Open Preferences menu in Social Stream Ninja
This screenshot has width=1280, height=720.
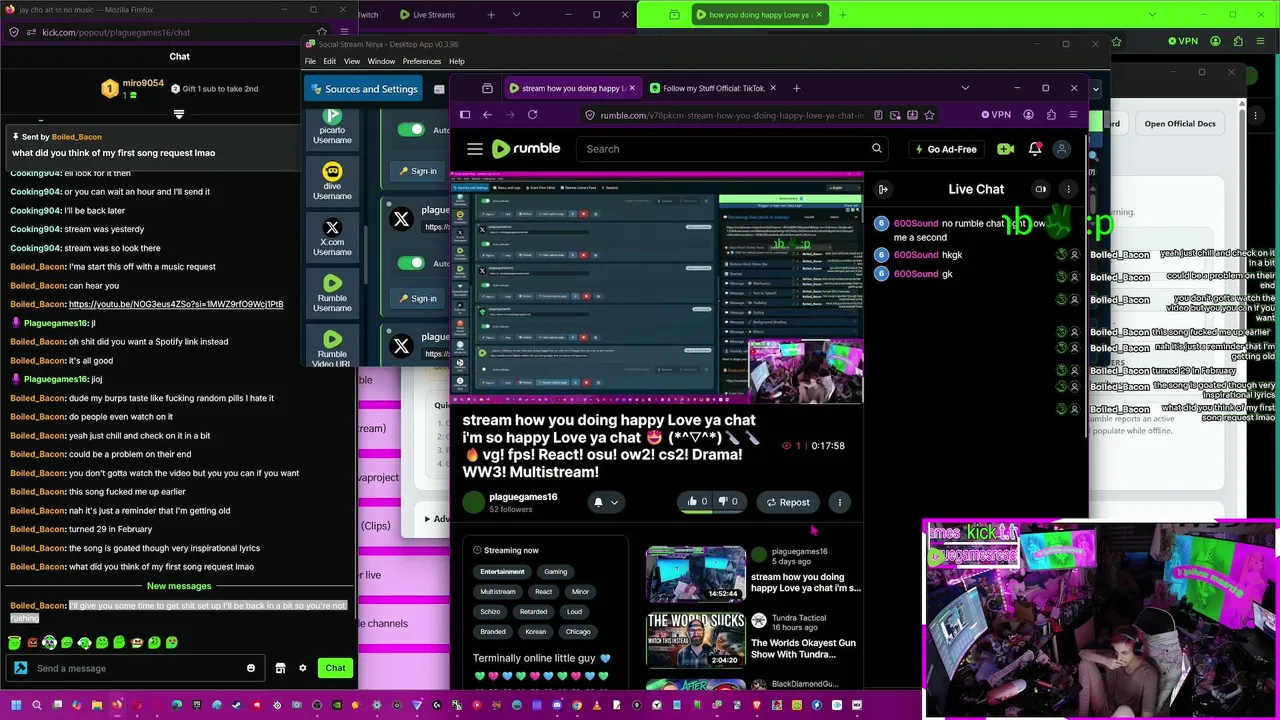click(422, 61)
